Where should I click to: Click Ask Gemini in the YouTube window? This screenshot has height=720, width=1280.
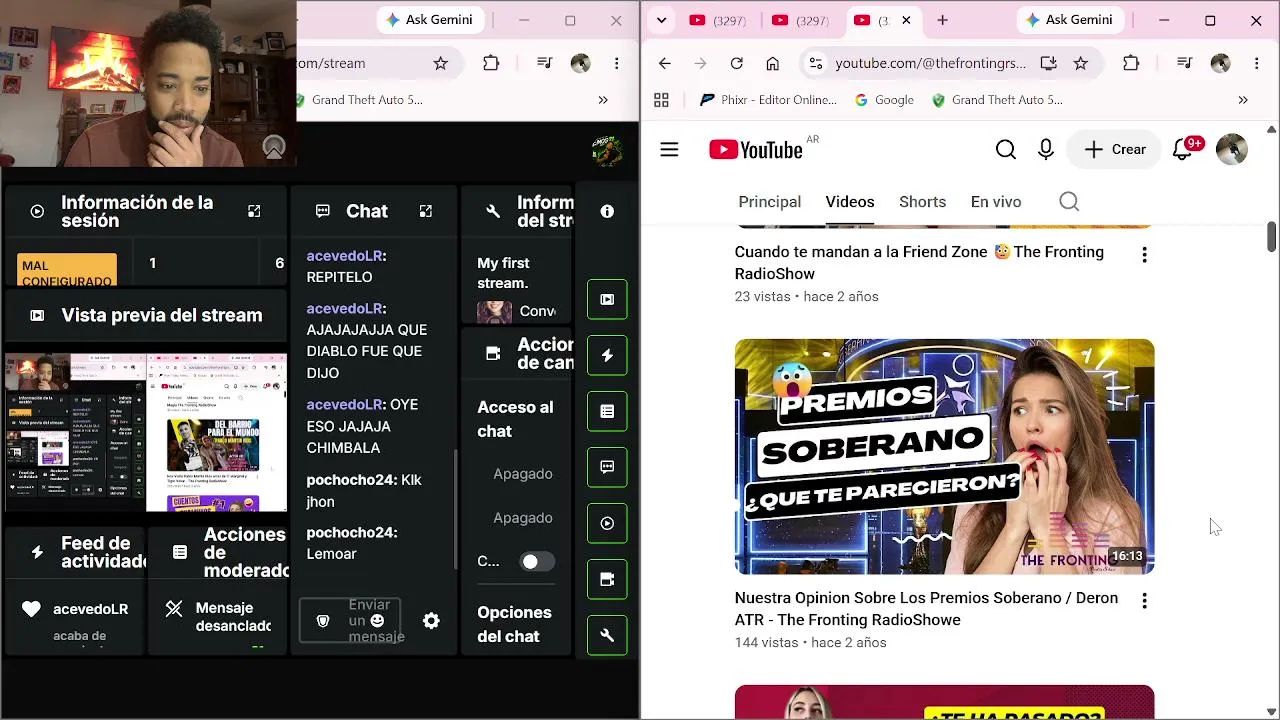(1069, 20)
